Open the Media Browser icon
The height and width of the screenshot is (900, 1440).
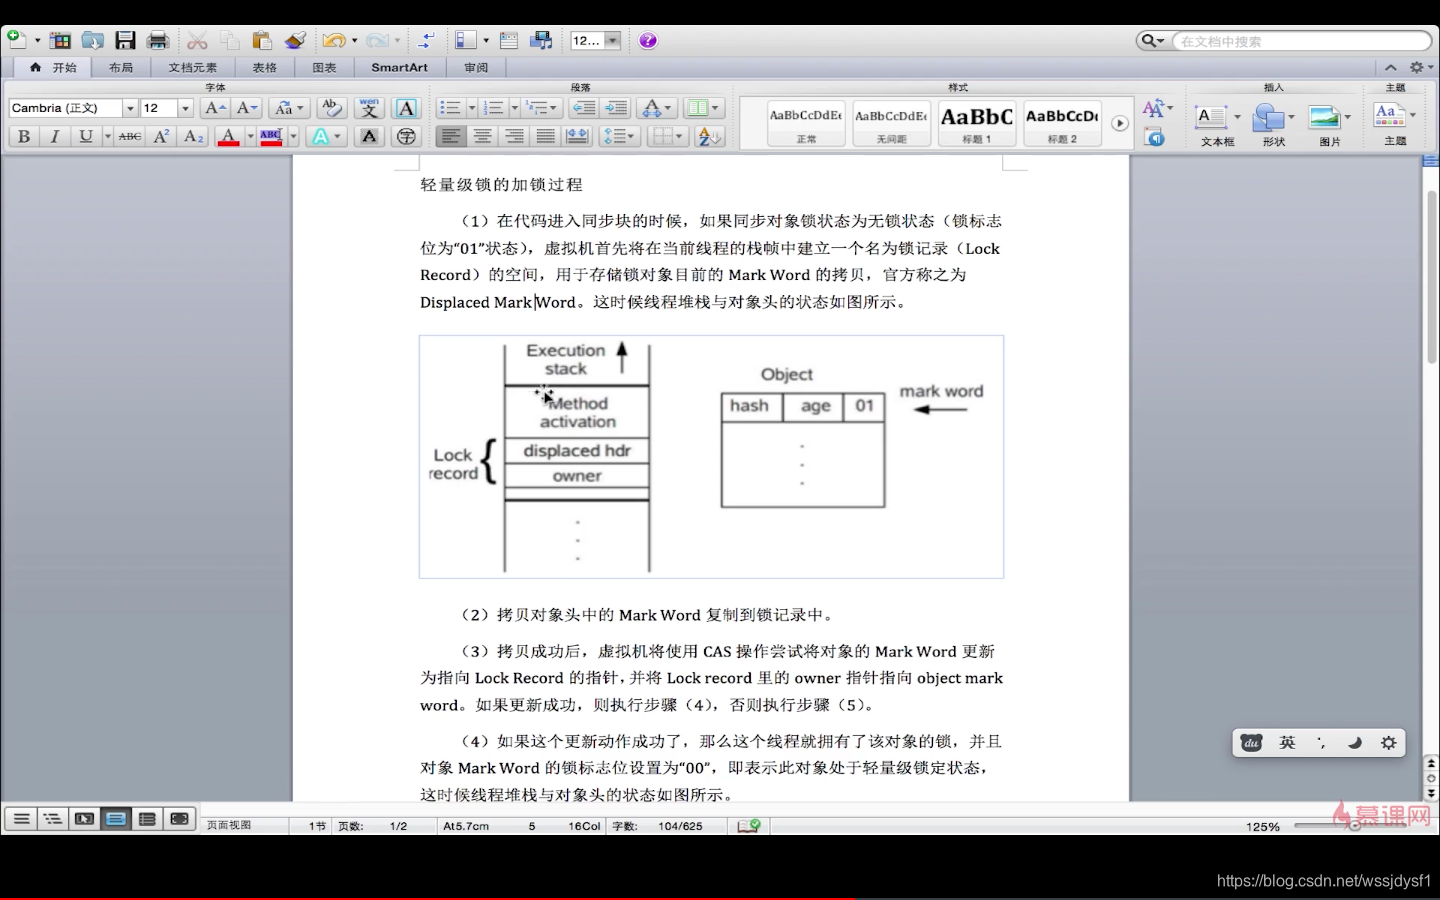point(542,40)
